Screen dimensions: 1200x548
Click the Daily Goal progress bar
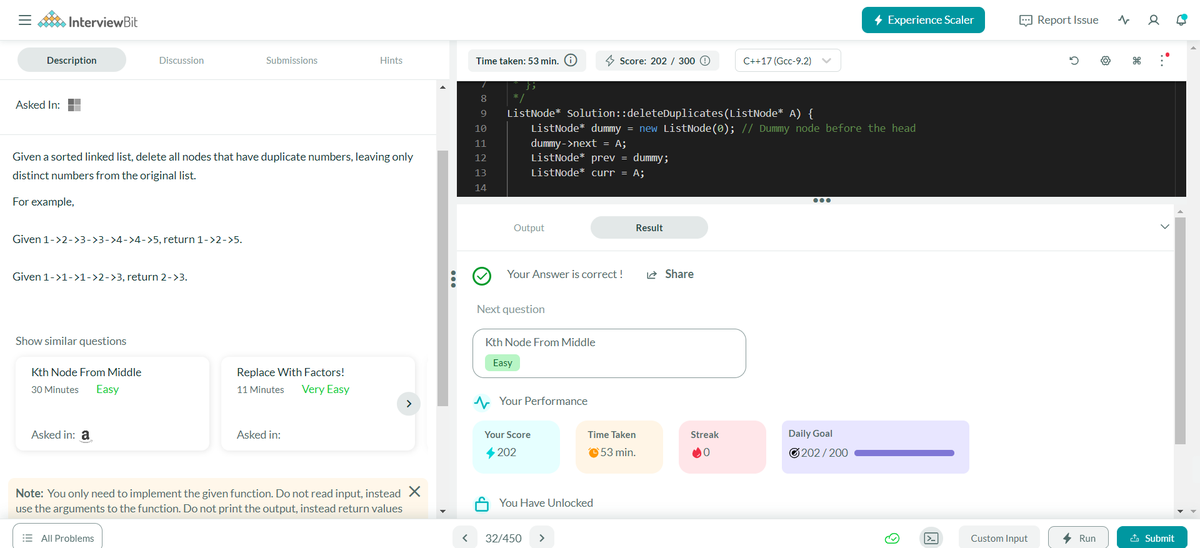[905, 452]
